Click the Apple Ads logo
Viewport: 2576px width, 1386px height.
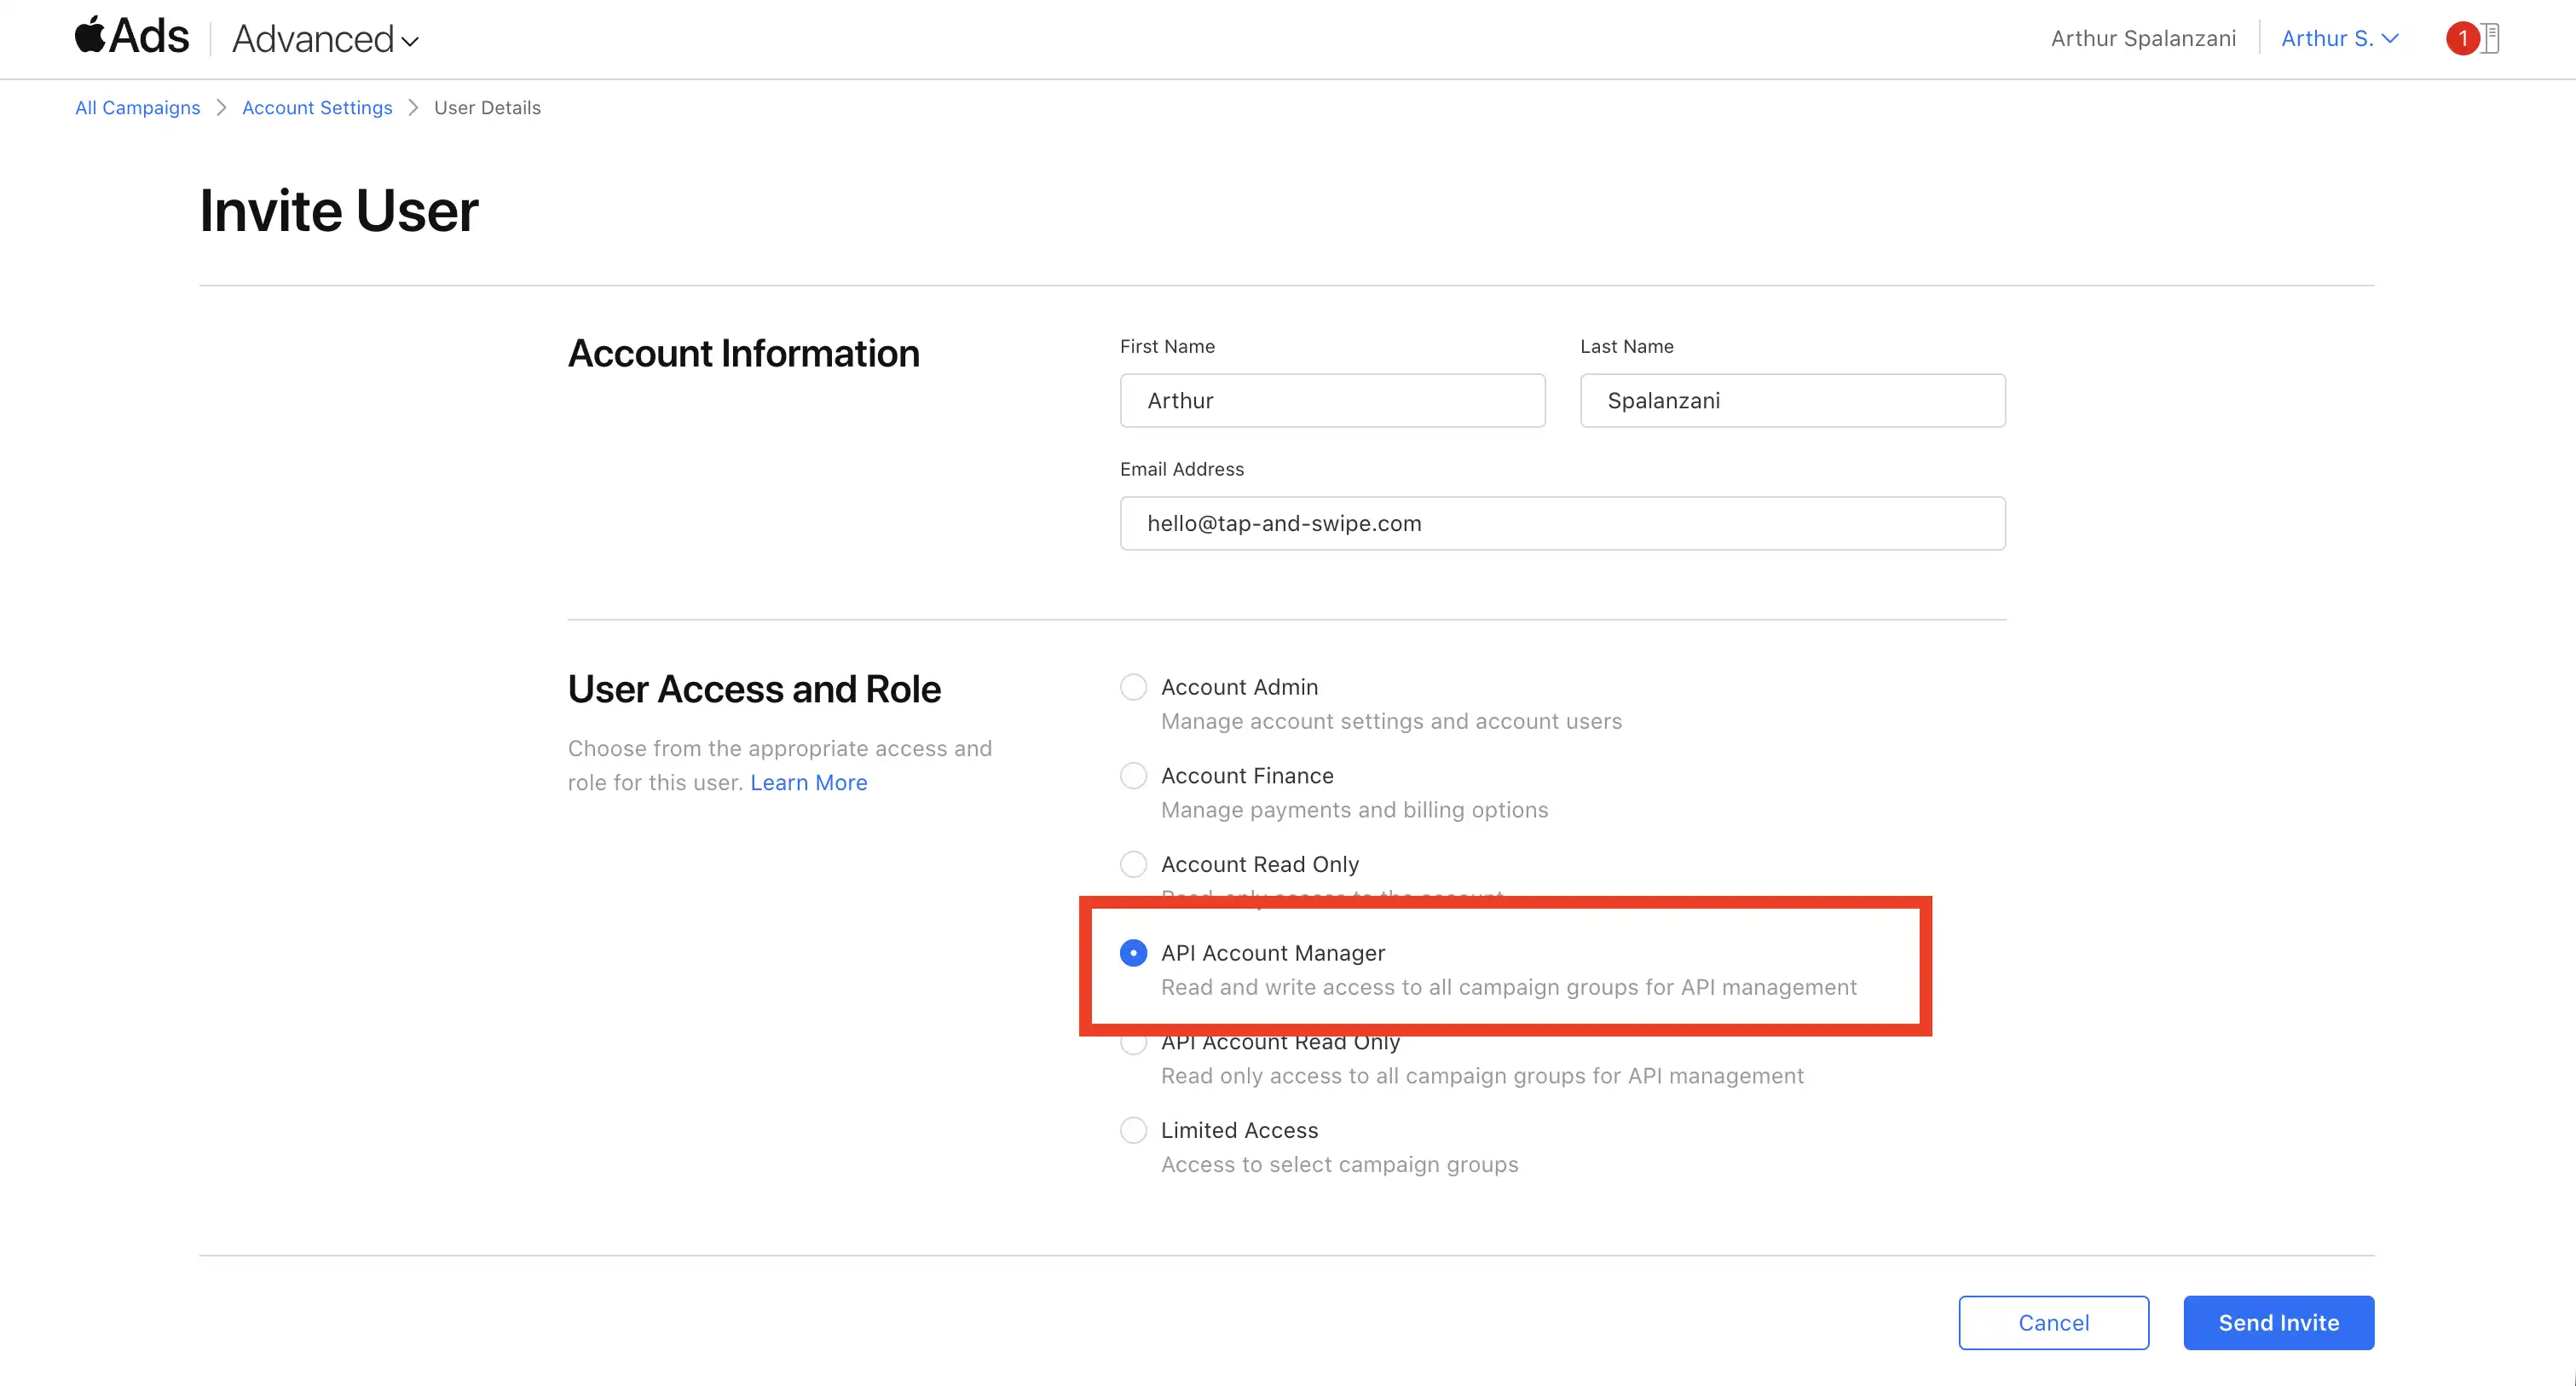(x=132, y=37)
